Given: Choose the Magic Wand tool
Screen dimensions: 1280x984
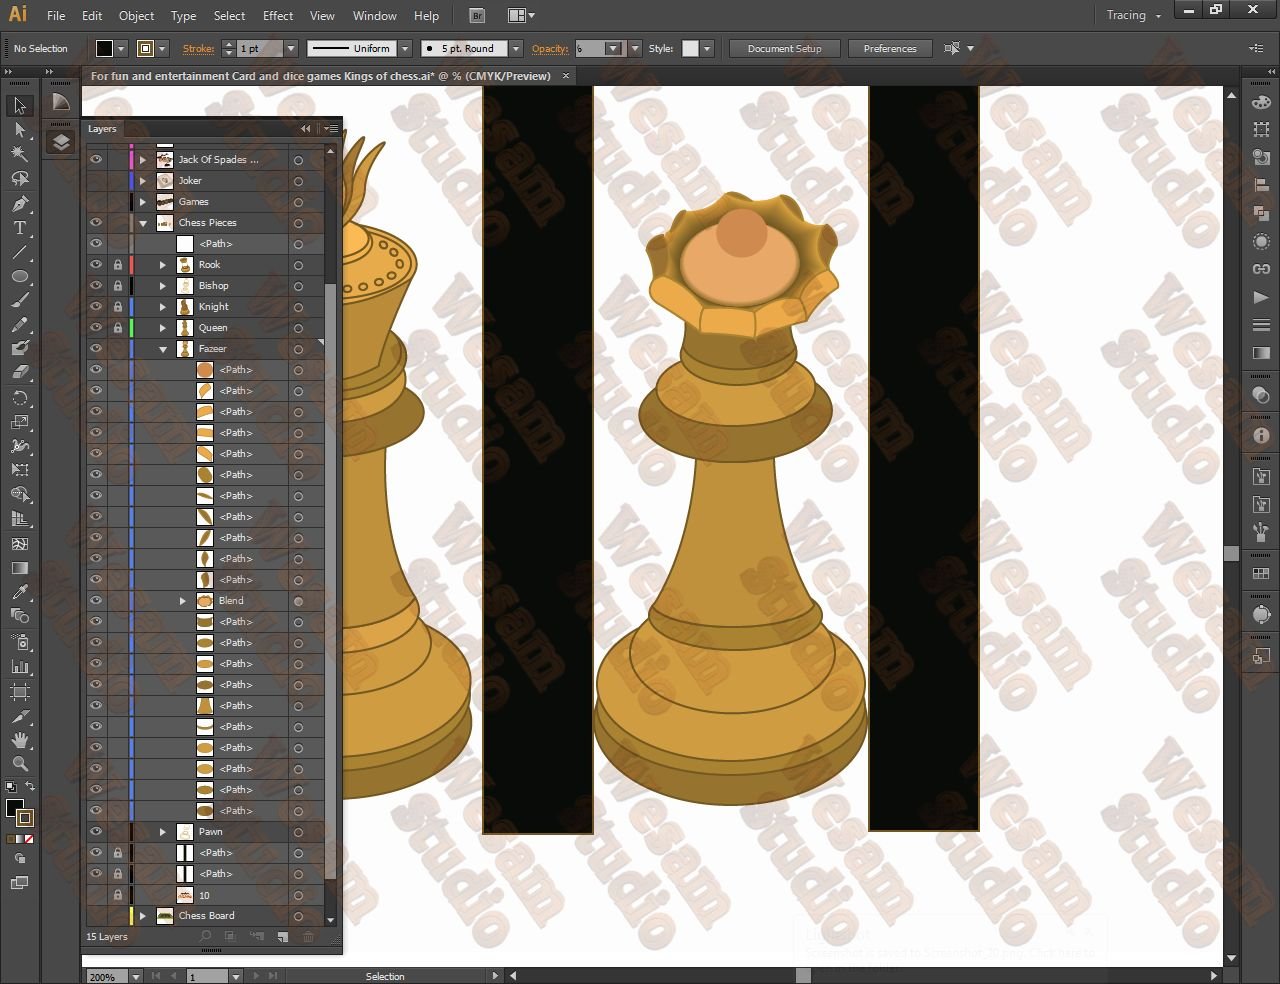Looking at the screenshot, I should 19,154.
